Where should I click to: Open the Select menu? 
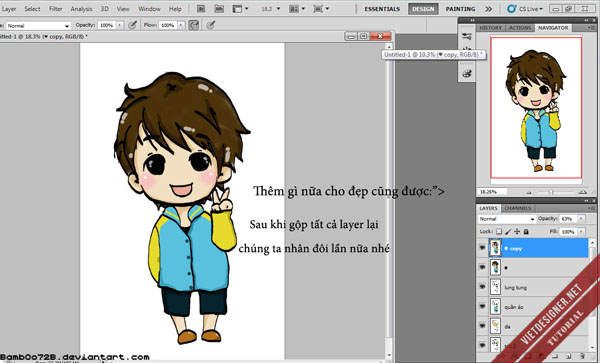(32, 8)
